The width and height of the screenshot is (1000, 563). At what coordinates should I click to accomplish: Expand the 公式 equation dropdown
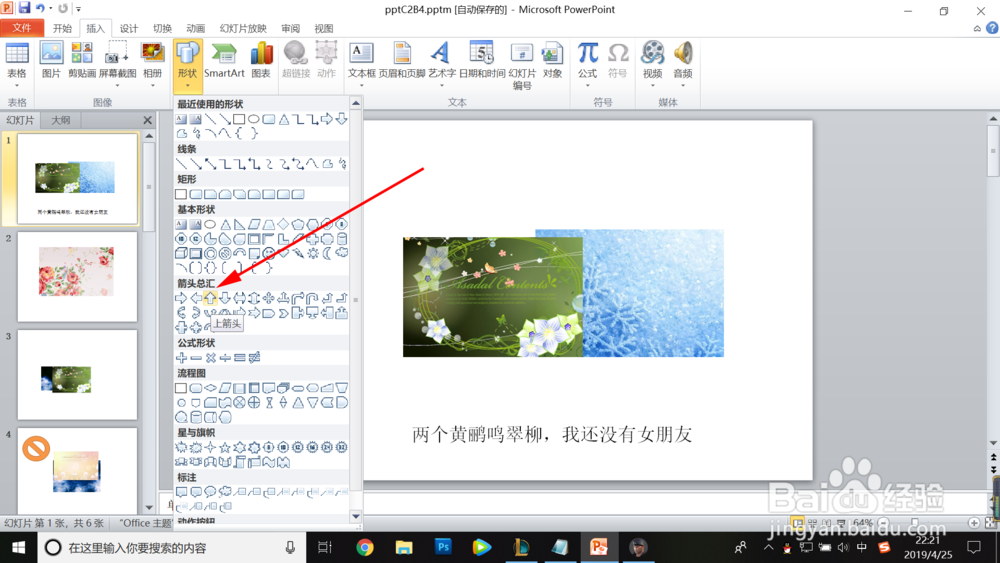coord(587,85)
